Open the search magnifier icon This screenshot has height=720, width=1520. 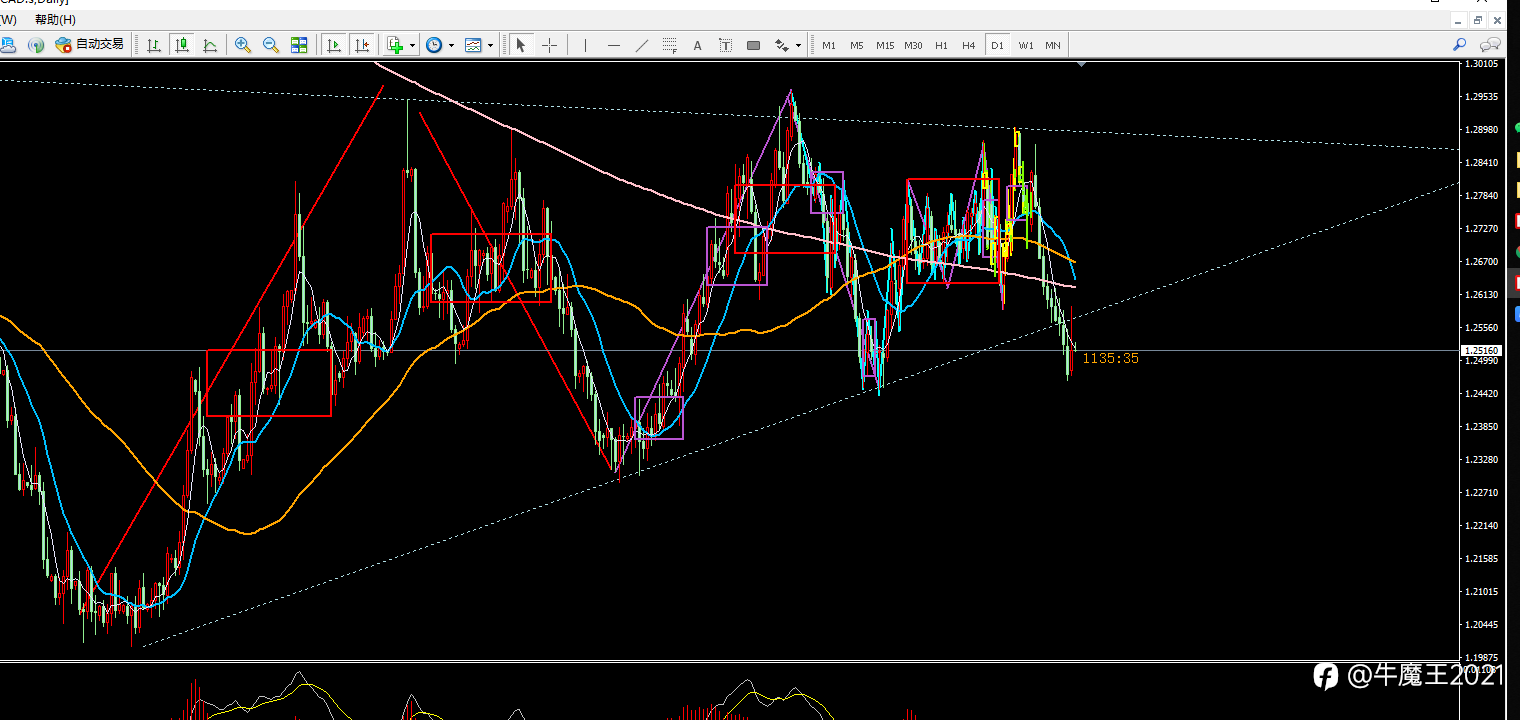point(1460,45)
